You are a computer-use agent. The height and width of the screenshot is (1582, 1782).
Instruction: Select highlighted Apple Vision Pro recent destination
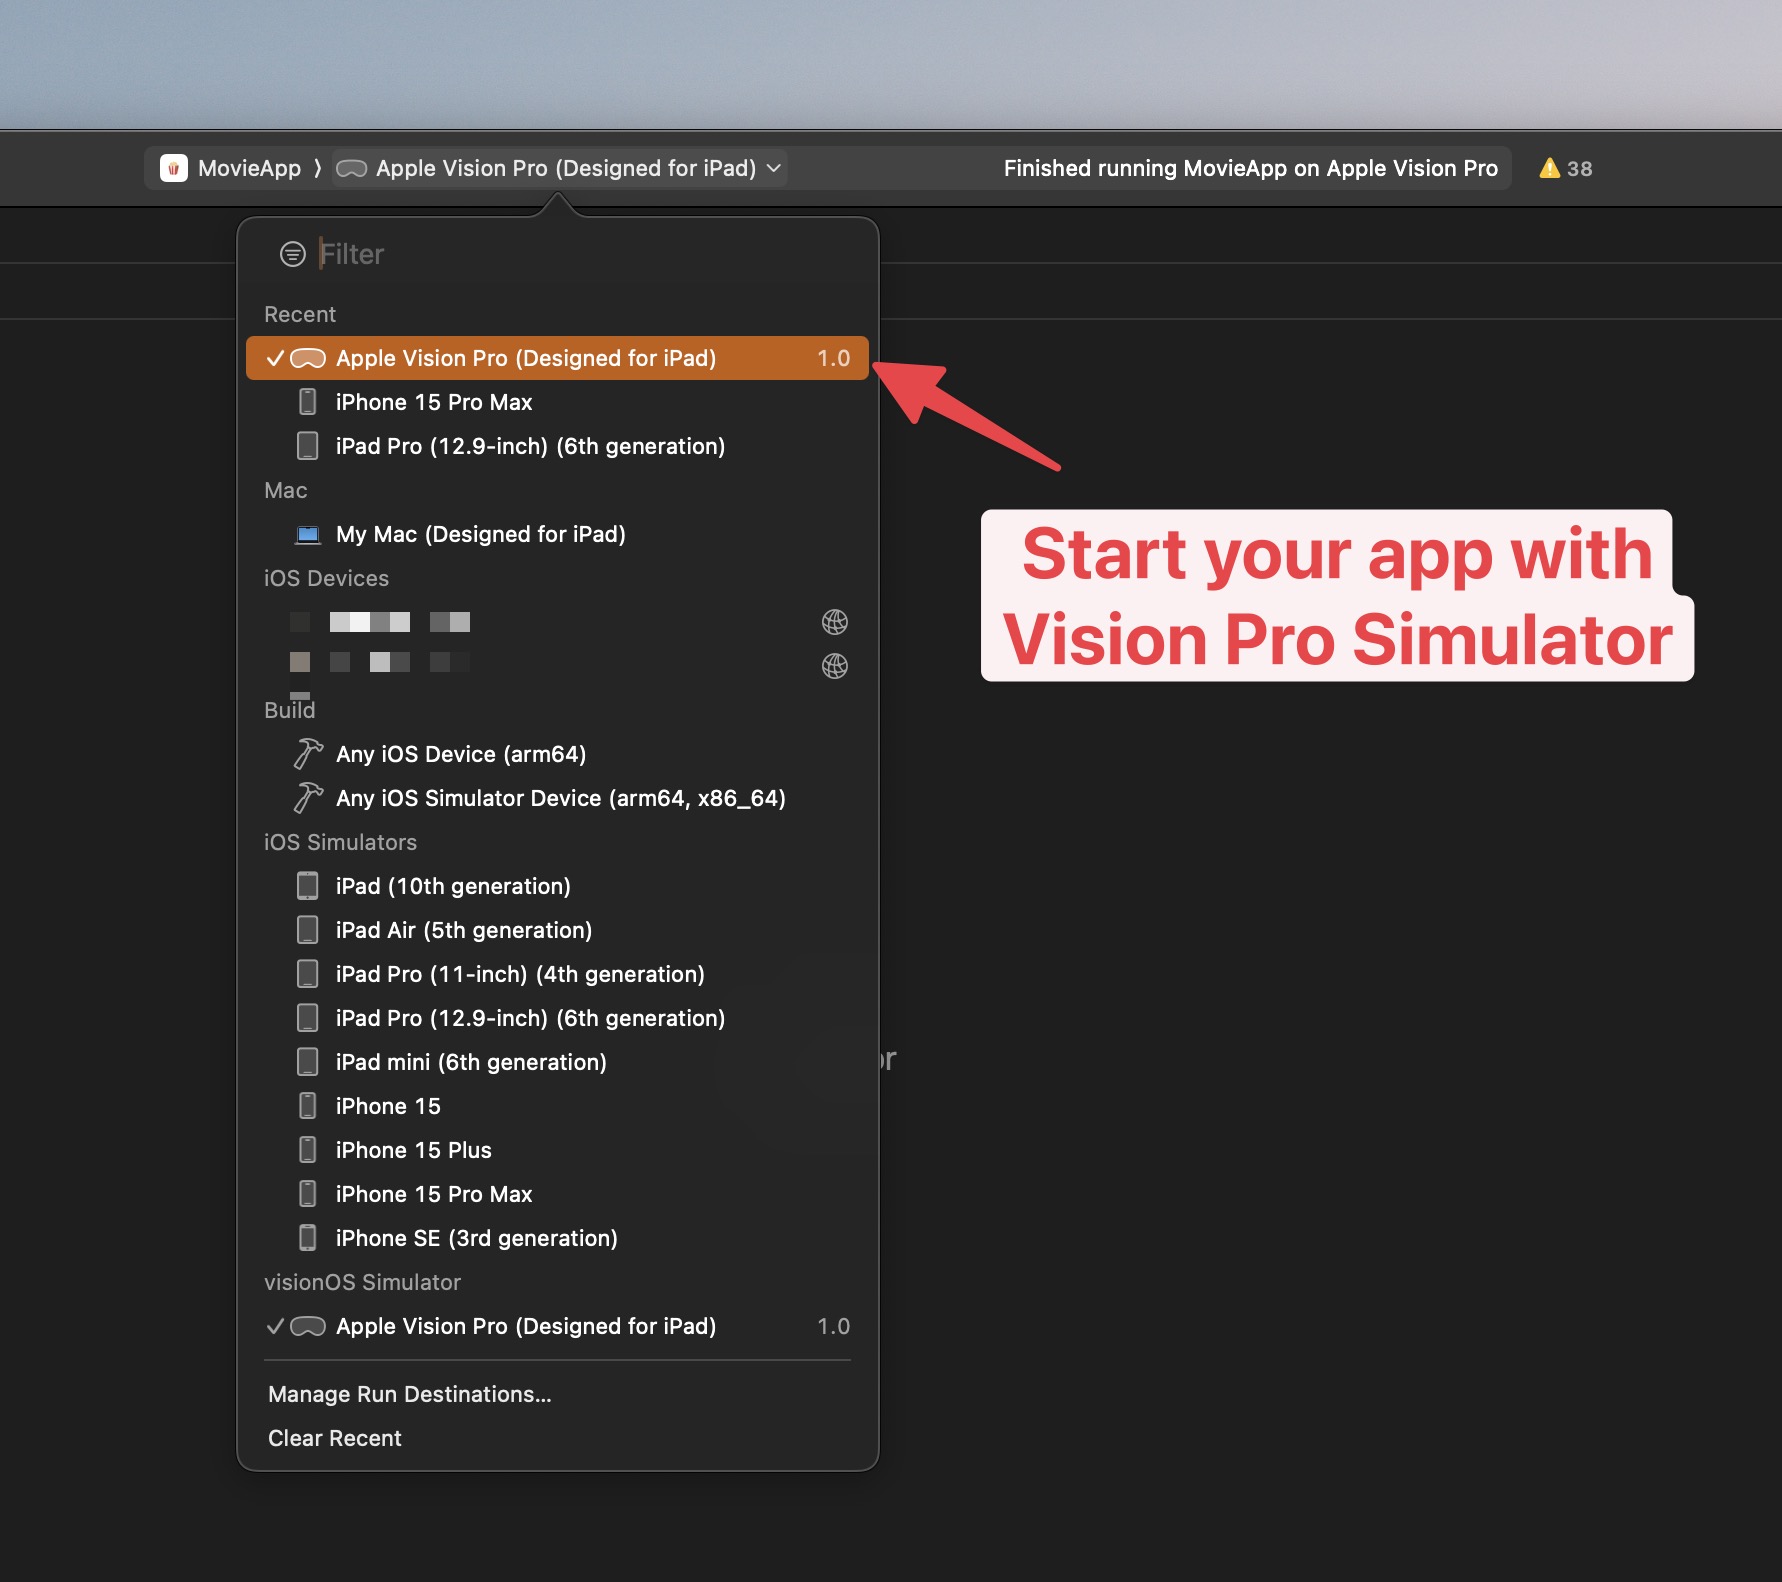point(557,358)
